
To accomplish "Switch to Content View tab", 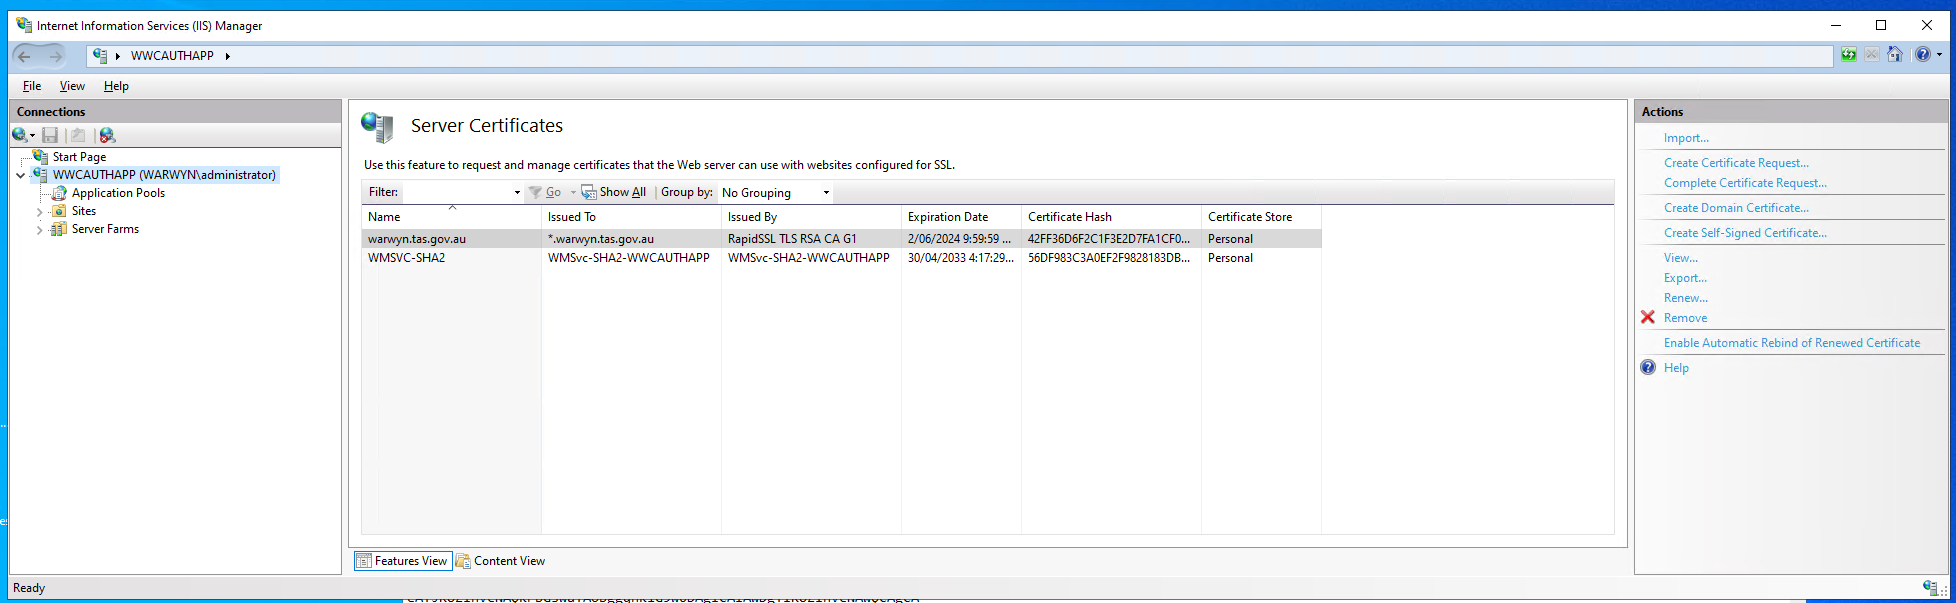I will pyautogui.click(x=500, y=561).
